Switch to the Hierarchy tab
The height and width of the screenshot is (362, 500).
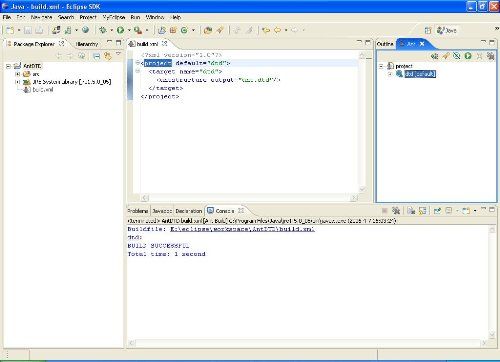click(87, 44)
